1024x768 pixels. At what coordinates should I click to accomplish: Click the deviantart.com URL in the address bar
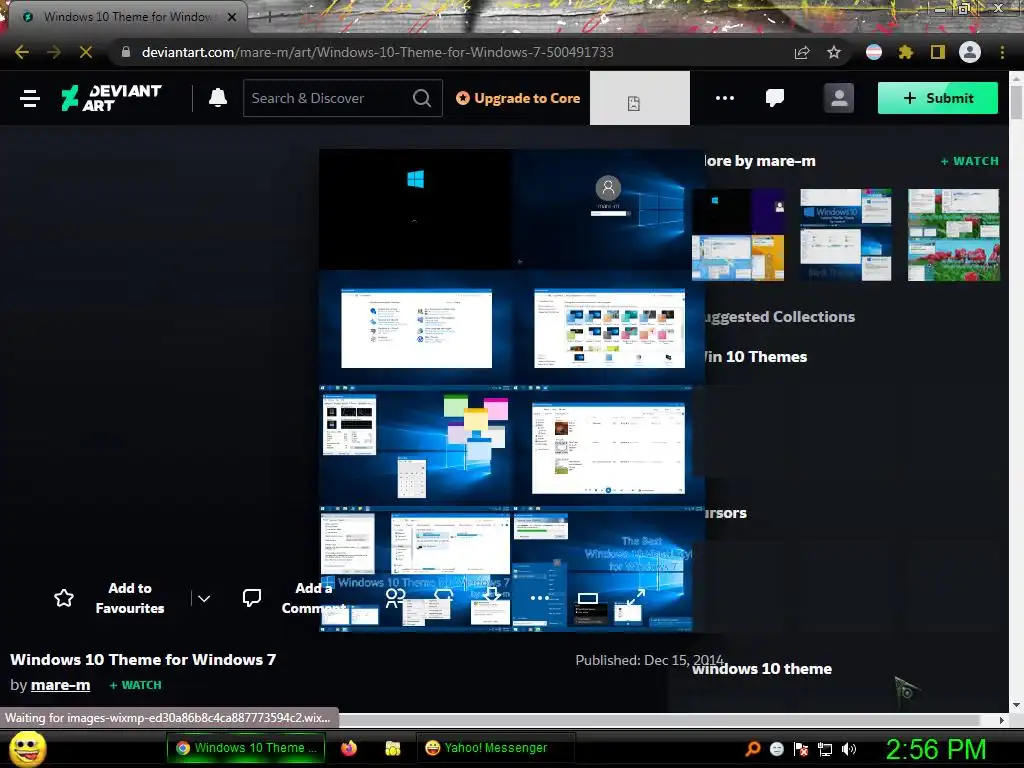click(x=377, y=52)
